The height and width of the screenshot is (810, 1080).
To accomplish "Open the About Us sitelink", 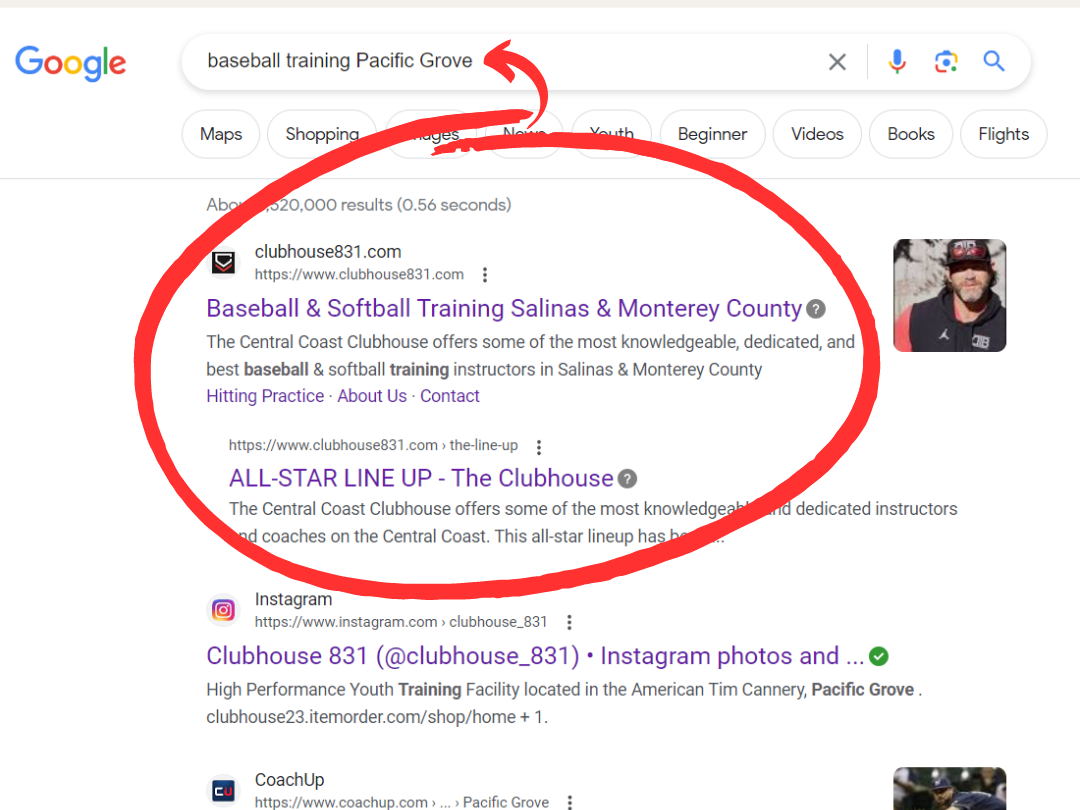I will (x=372, y=396).
